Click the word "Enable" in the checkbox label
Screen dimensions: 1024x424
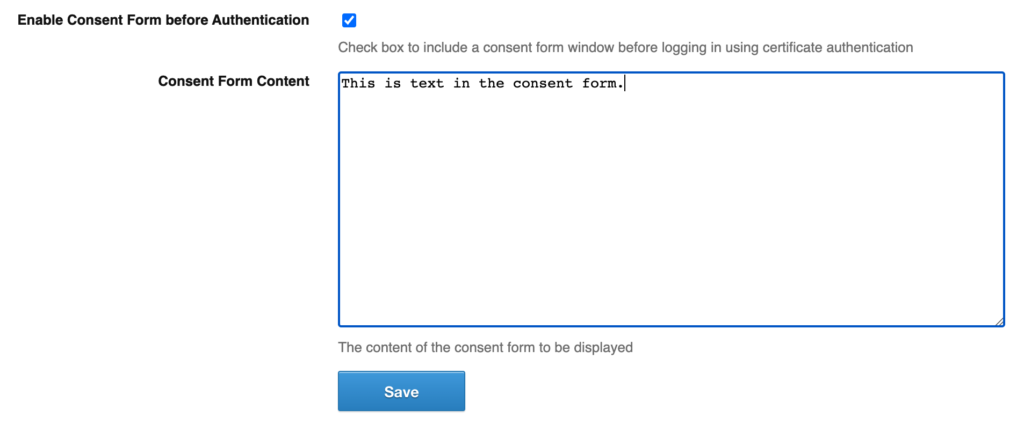point(41,20)
